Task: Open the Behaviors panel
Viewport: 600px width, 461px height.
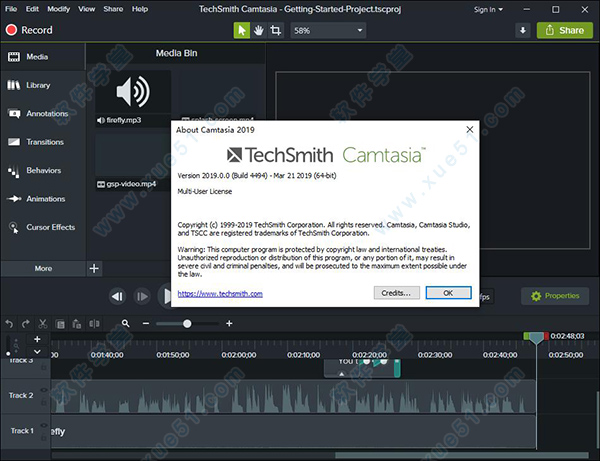Action: 42,170
